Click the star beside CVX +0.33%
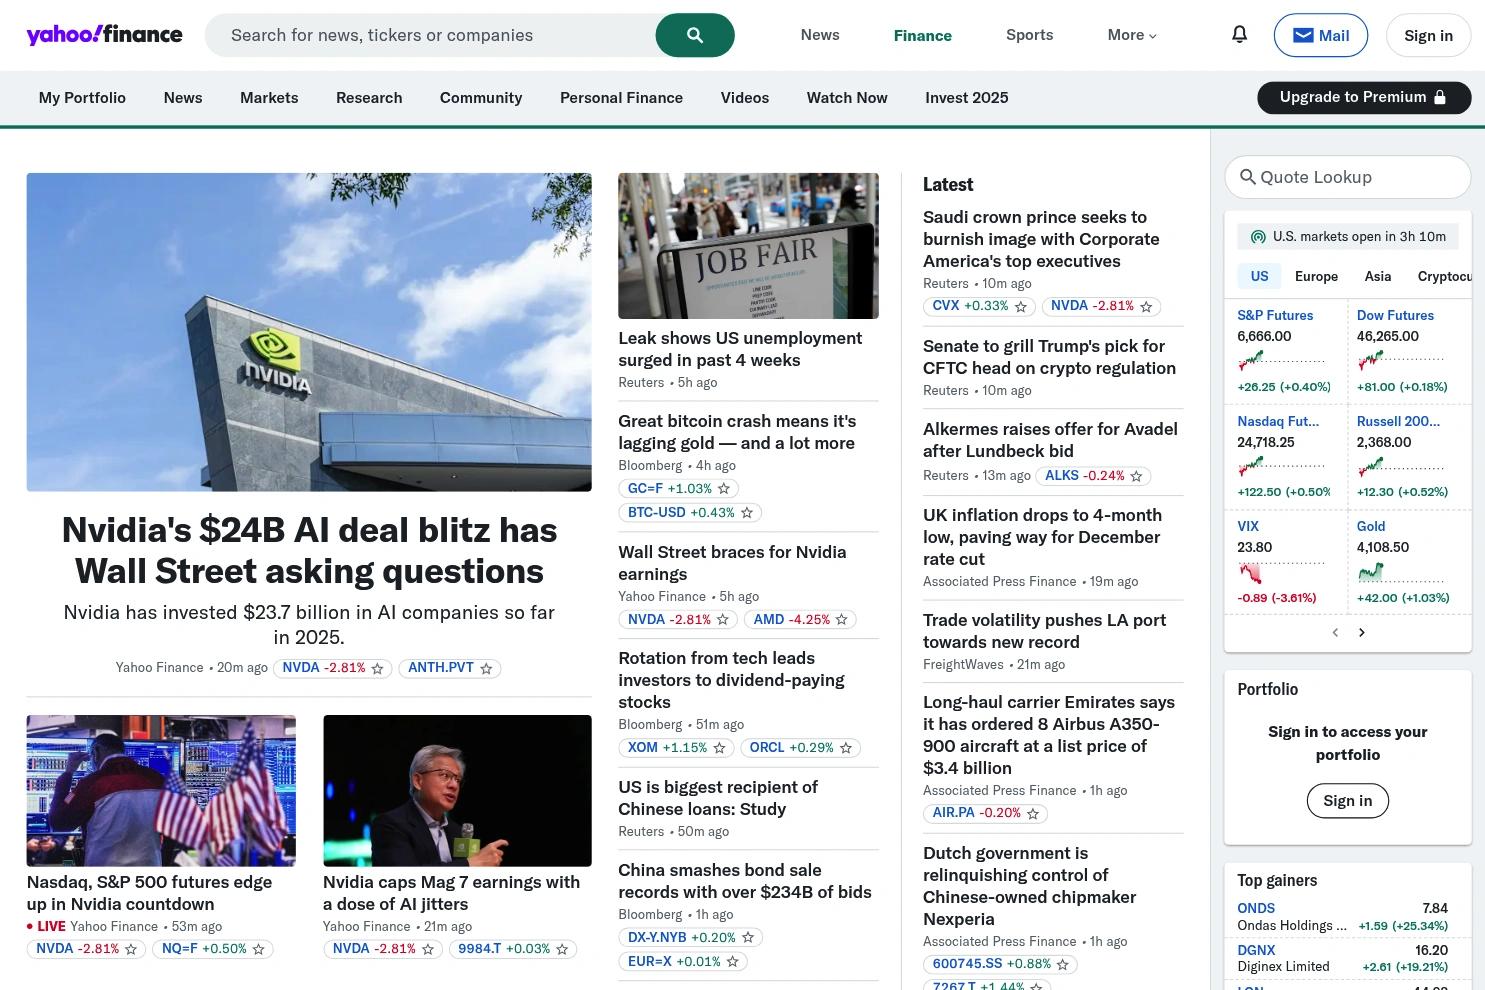 point(1021,307)
